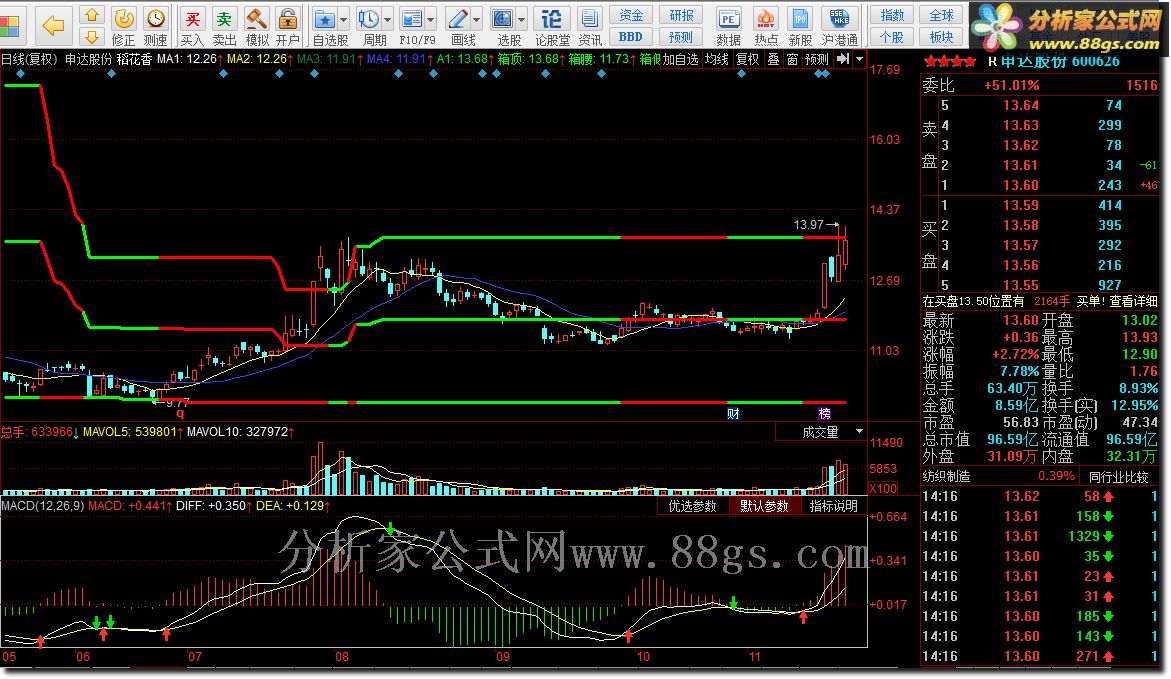Open the 测速 speed test icon
The width and height of the screenshot is (1171, 679).
(155, 26)
